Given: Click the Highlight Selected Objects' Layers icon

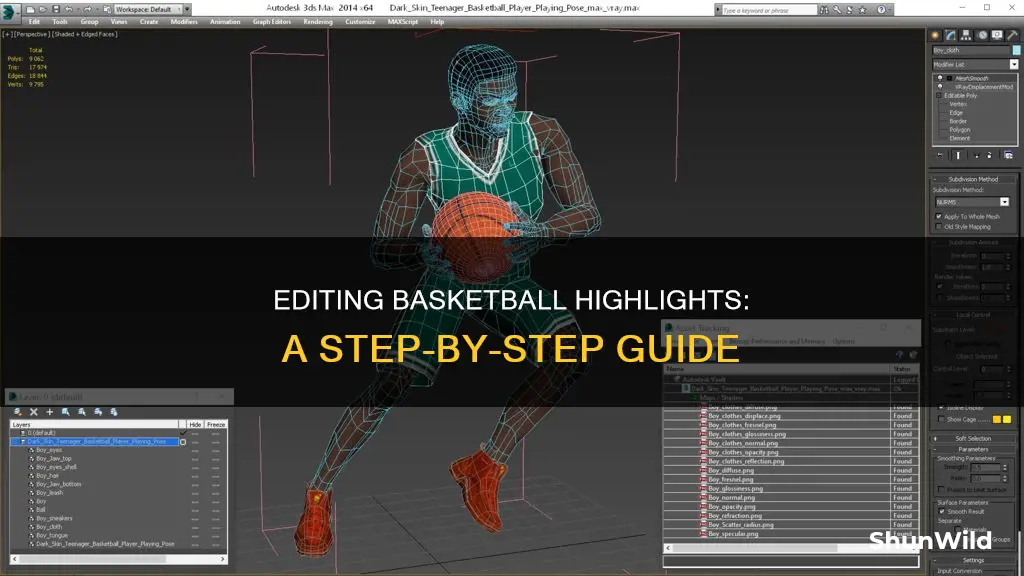Looking at the screenshot, I should 82,412.
